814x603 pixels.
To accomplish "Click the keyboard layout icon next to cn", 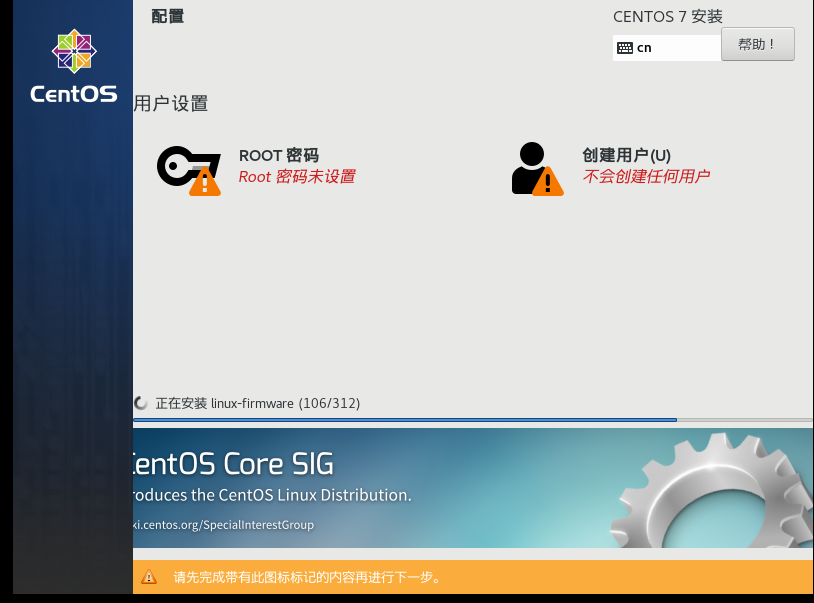I will [625, 48].
